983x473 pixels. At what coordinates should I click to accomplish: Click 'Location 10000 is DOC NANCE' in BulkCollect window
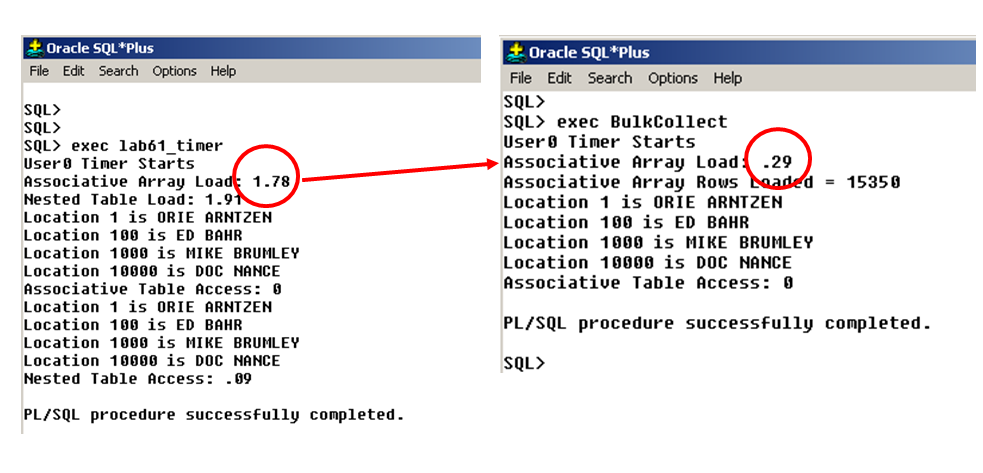tap(648, 262)
